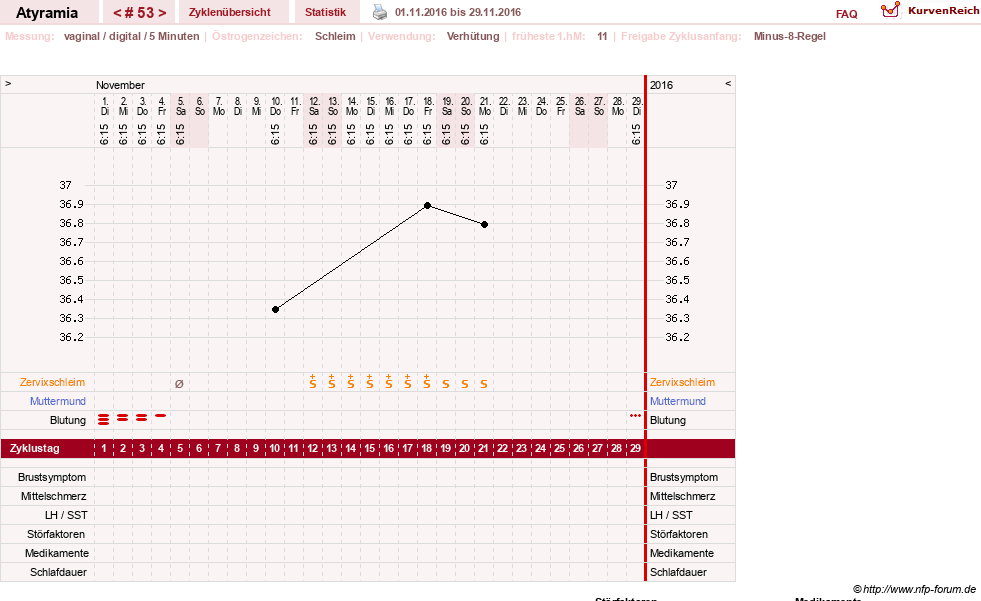The width and height of the screenshot is (981, 601).
Task: Click cycle day 10 in Zyklustag row
Action: pos(275,448)
